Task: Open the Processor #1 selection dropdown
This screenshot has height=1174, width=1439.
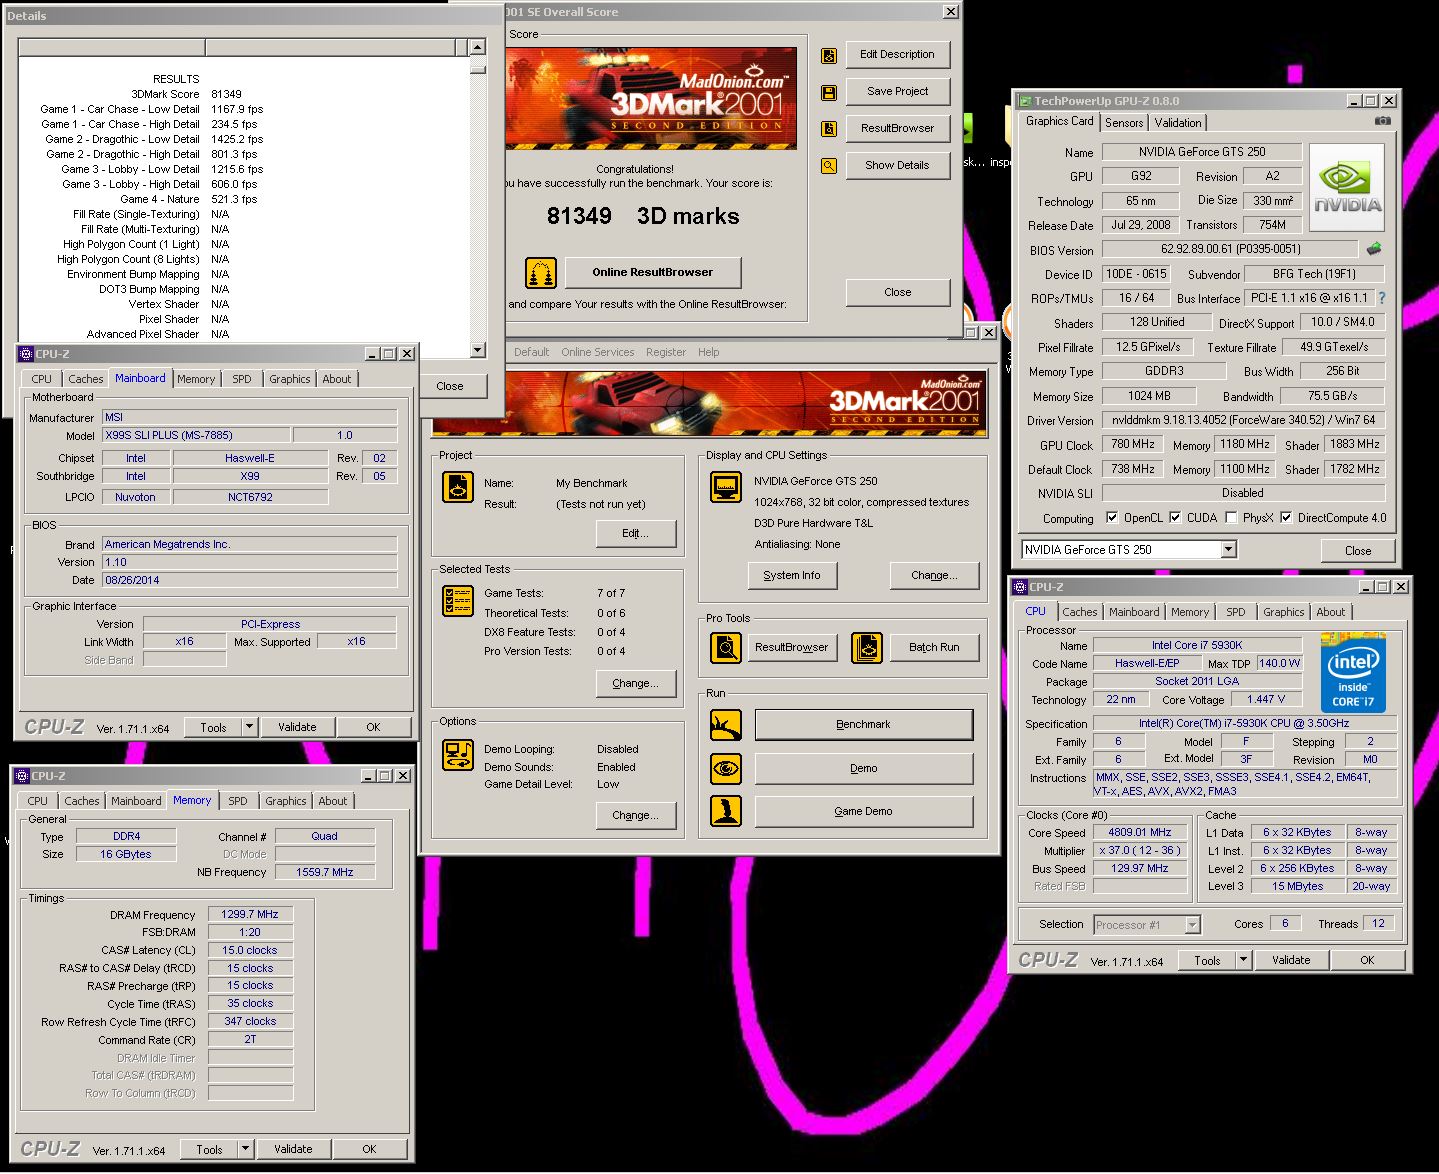Action: click(x=1192, y=925)
